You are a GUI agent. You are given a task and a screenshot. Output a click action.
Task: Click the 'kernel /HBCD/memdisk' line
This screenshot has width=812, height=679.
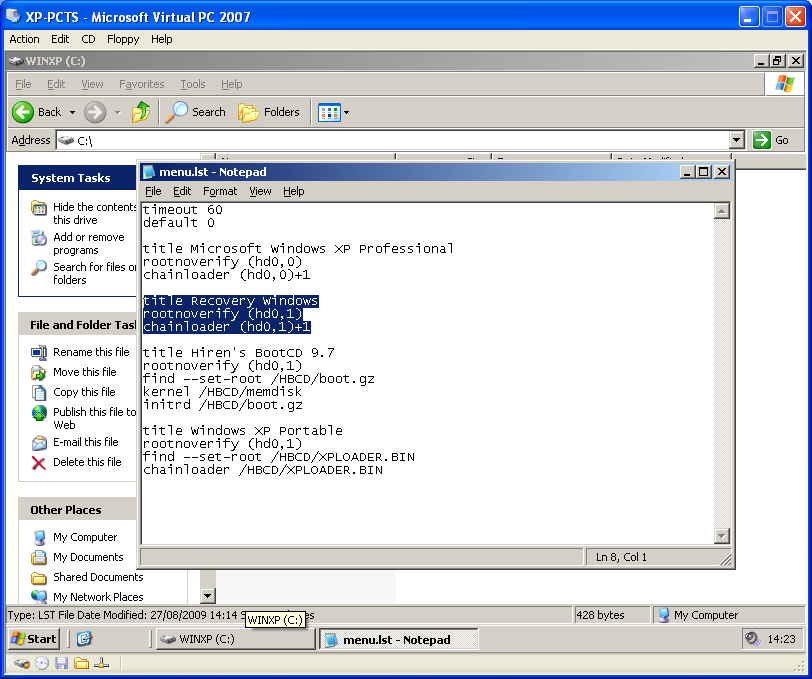(x=223, y=392)
